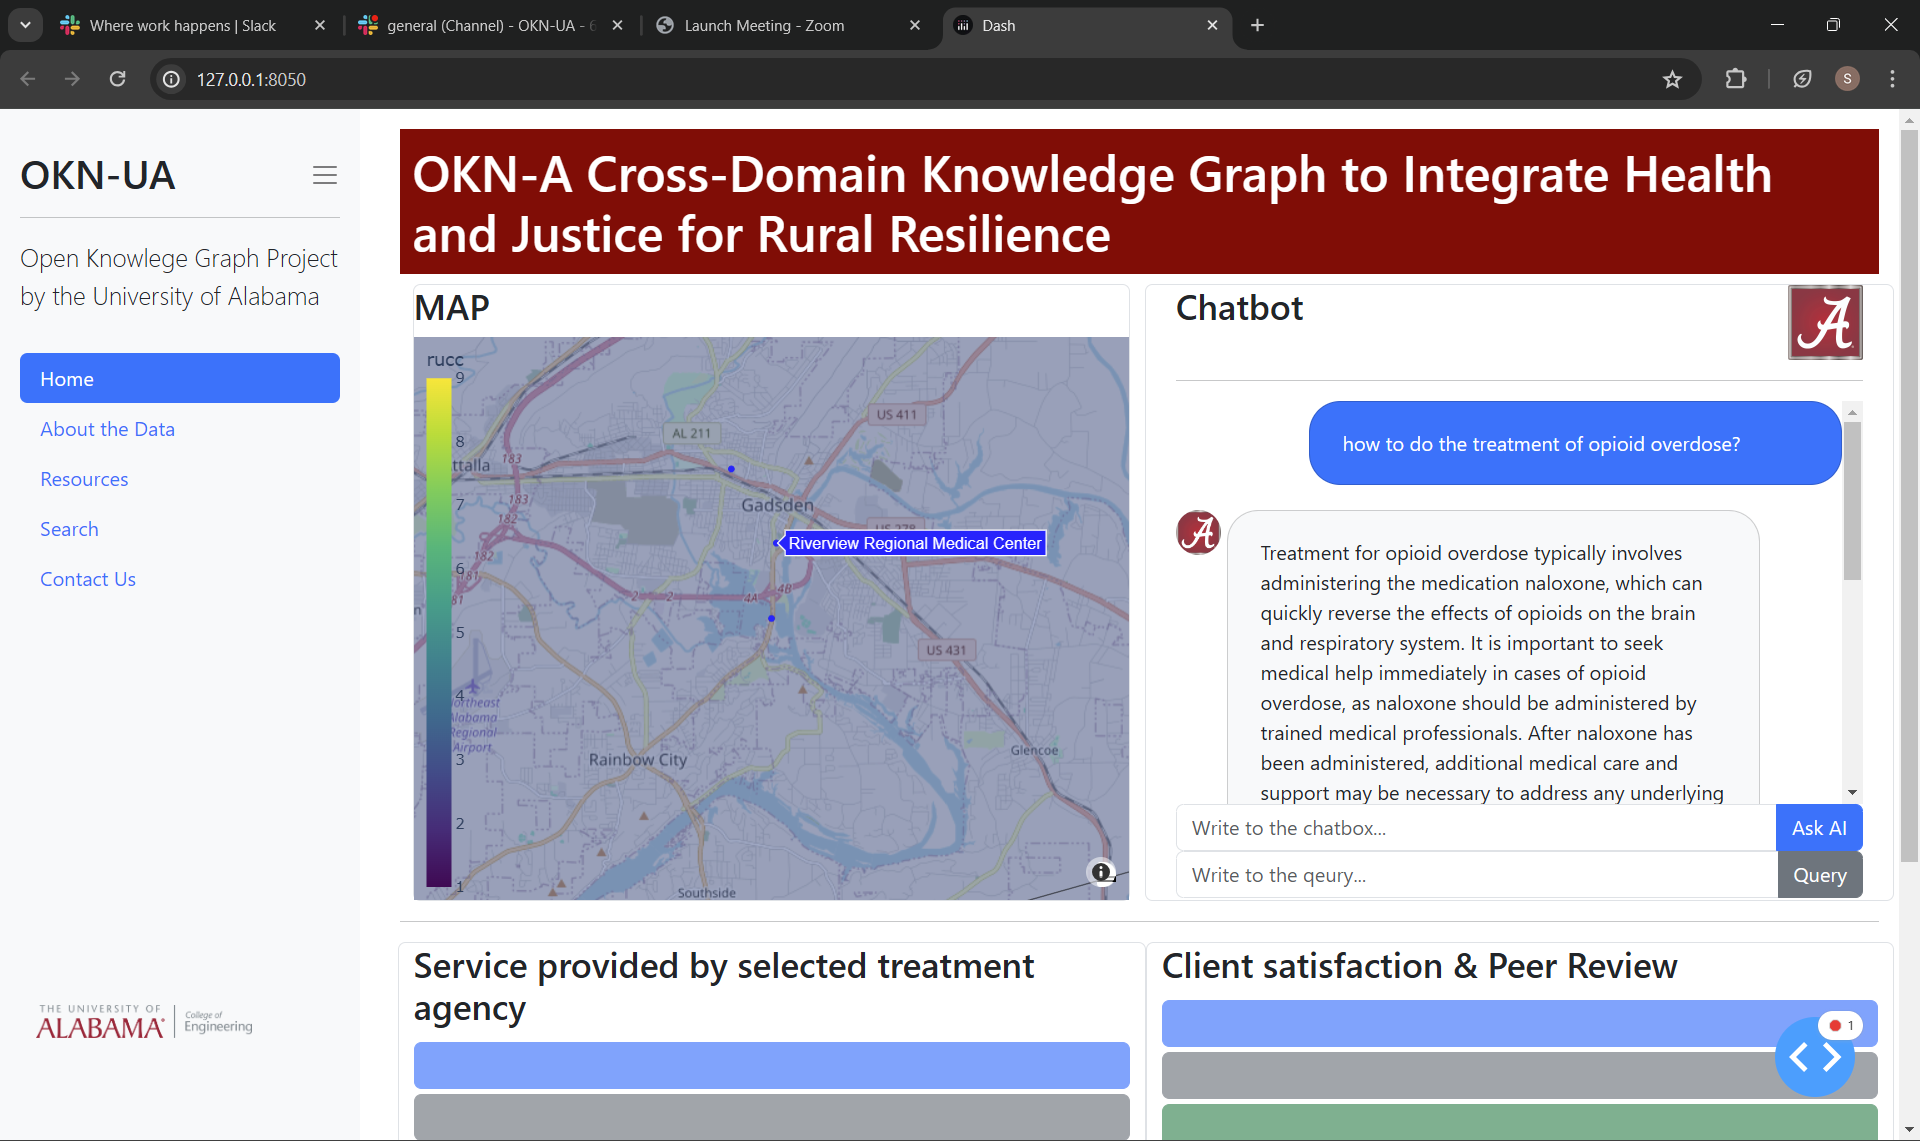Close the Dash tab

pos(1212,25)
